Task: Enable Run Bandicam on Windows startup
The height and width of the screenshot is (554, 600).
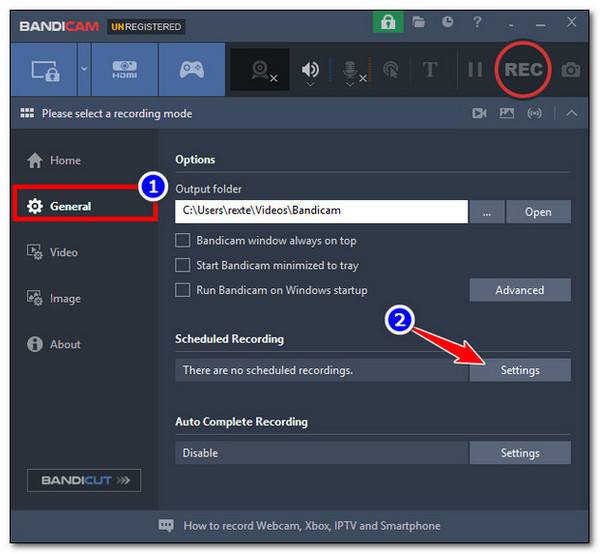Action: [x=183, y=290]
